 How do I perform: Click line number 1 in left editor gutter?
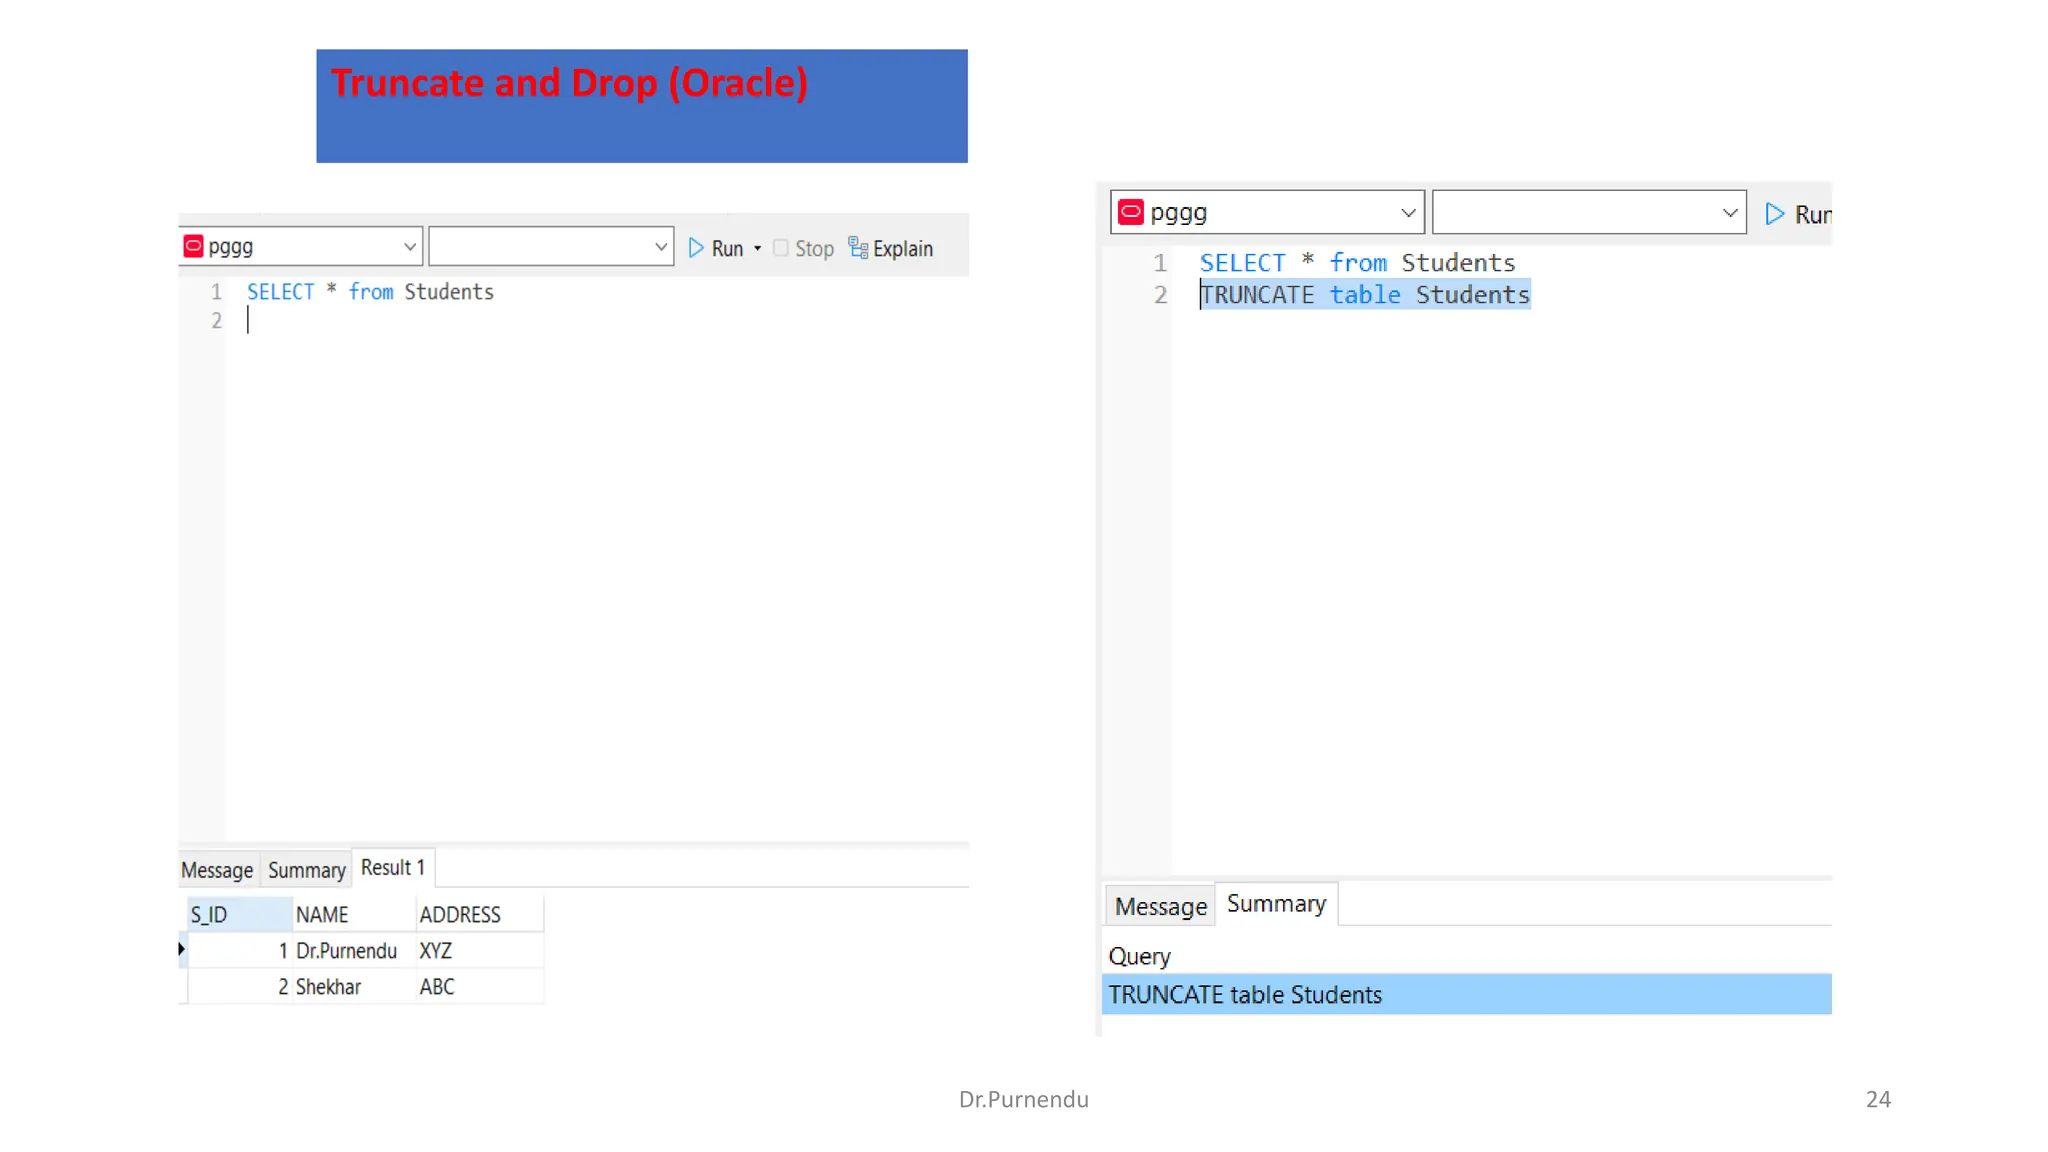[216, 292]
